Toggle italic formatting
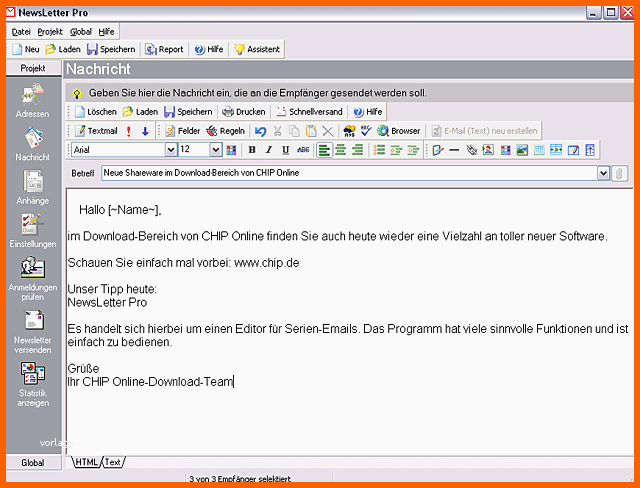Image resolution: width=640 pixels, height=488 pixels. (x=269, y=150)
